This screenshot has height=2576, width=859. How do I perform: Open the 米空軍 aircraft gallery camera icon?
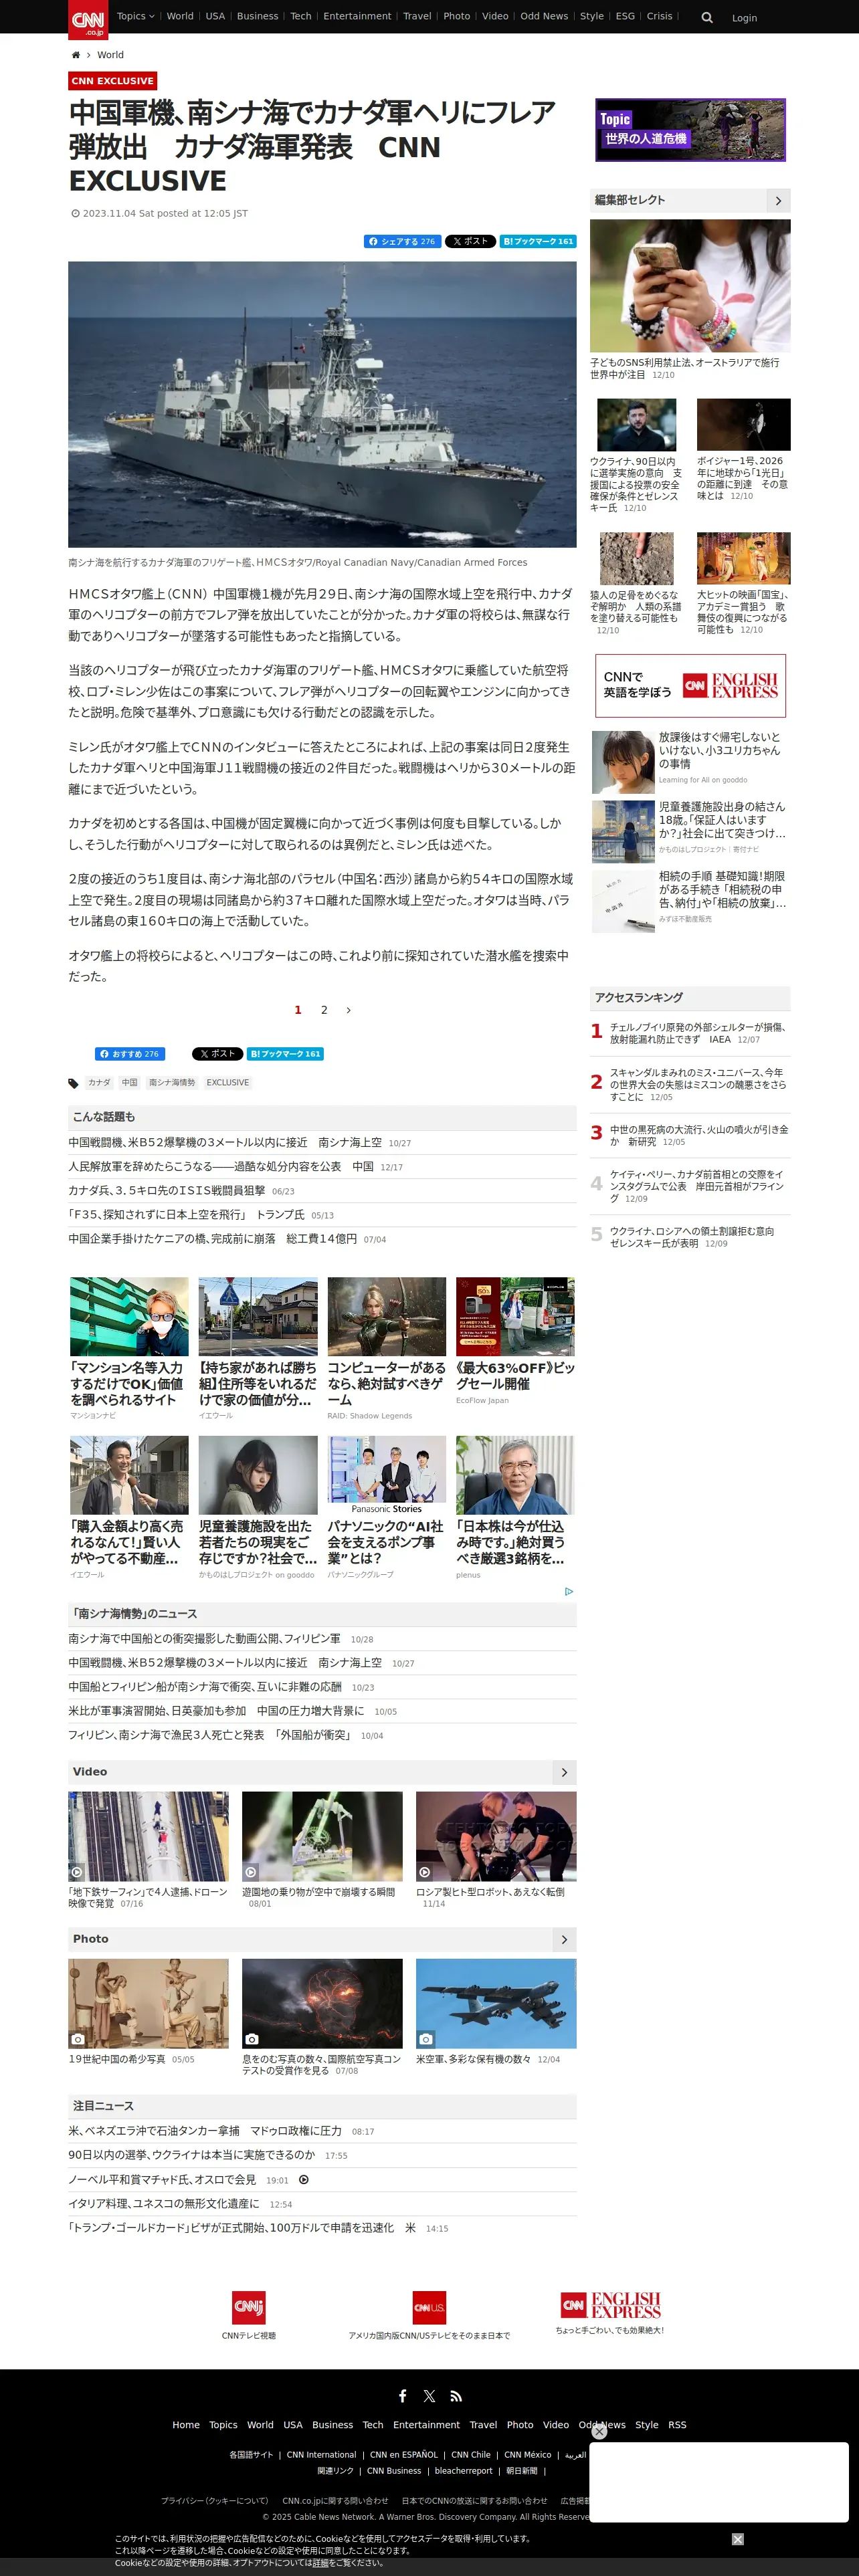[x=426, y=2039]
